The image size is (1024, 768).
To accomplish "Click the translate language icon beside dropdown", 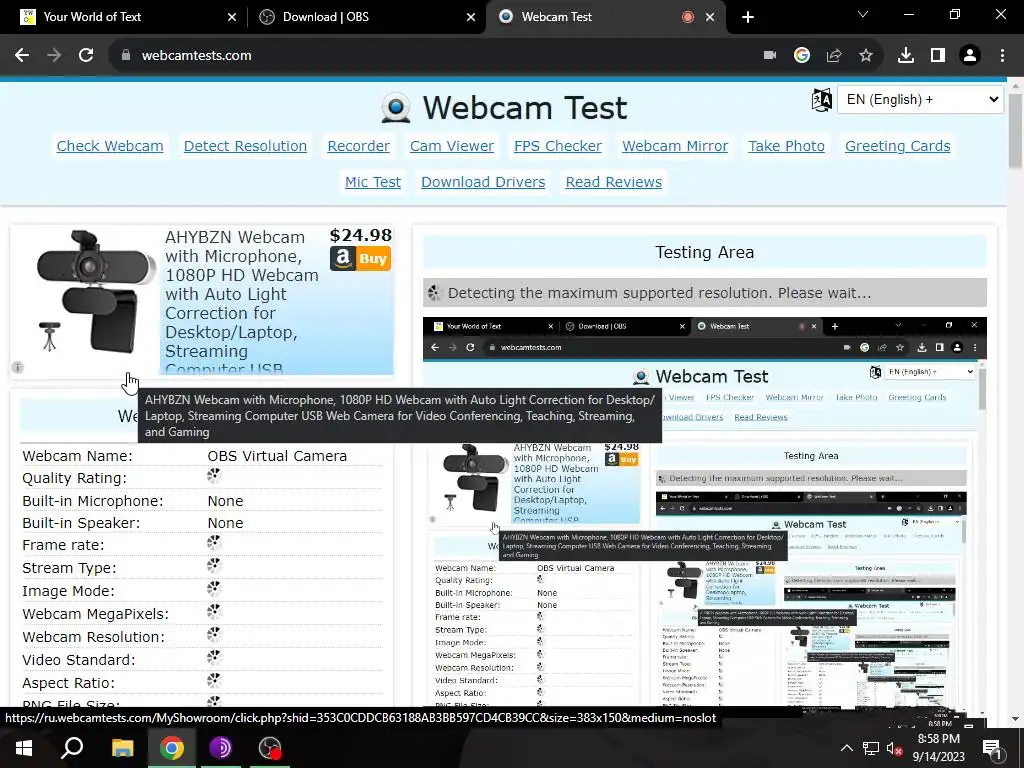I will coord(822,100).
